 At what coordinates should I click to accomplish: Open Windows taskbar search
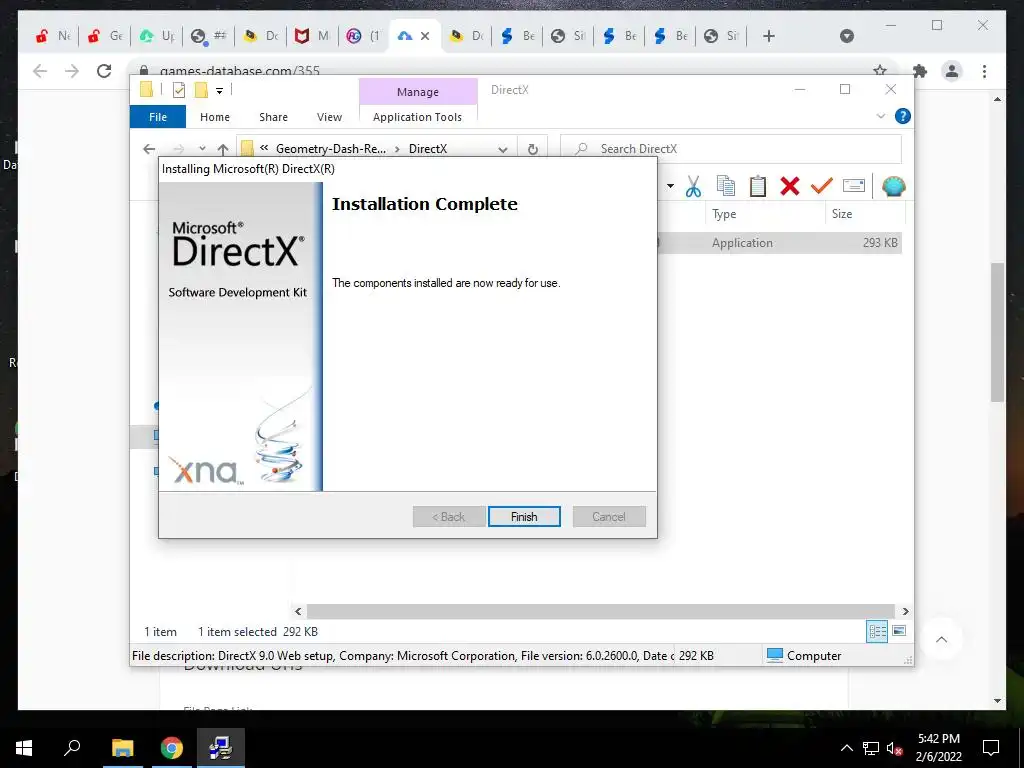[72, 748]
